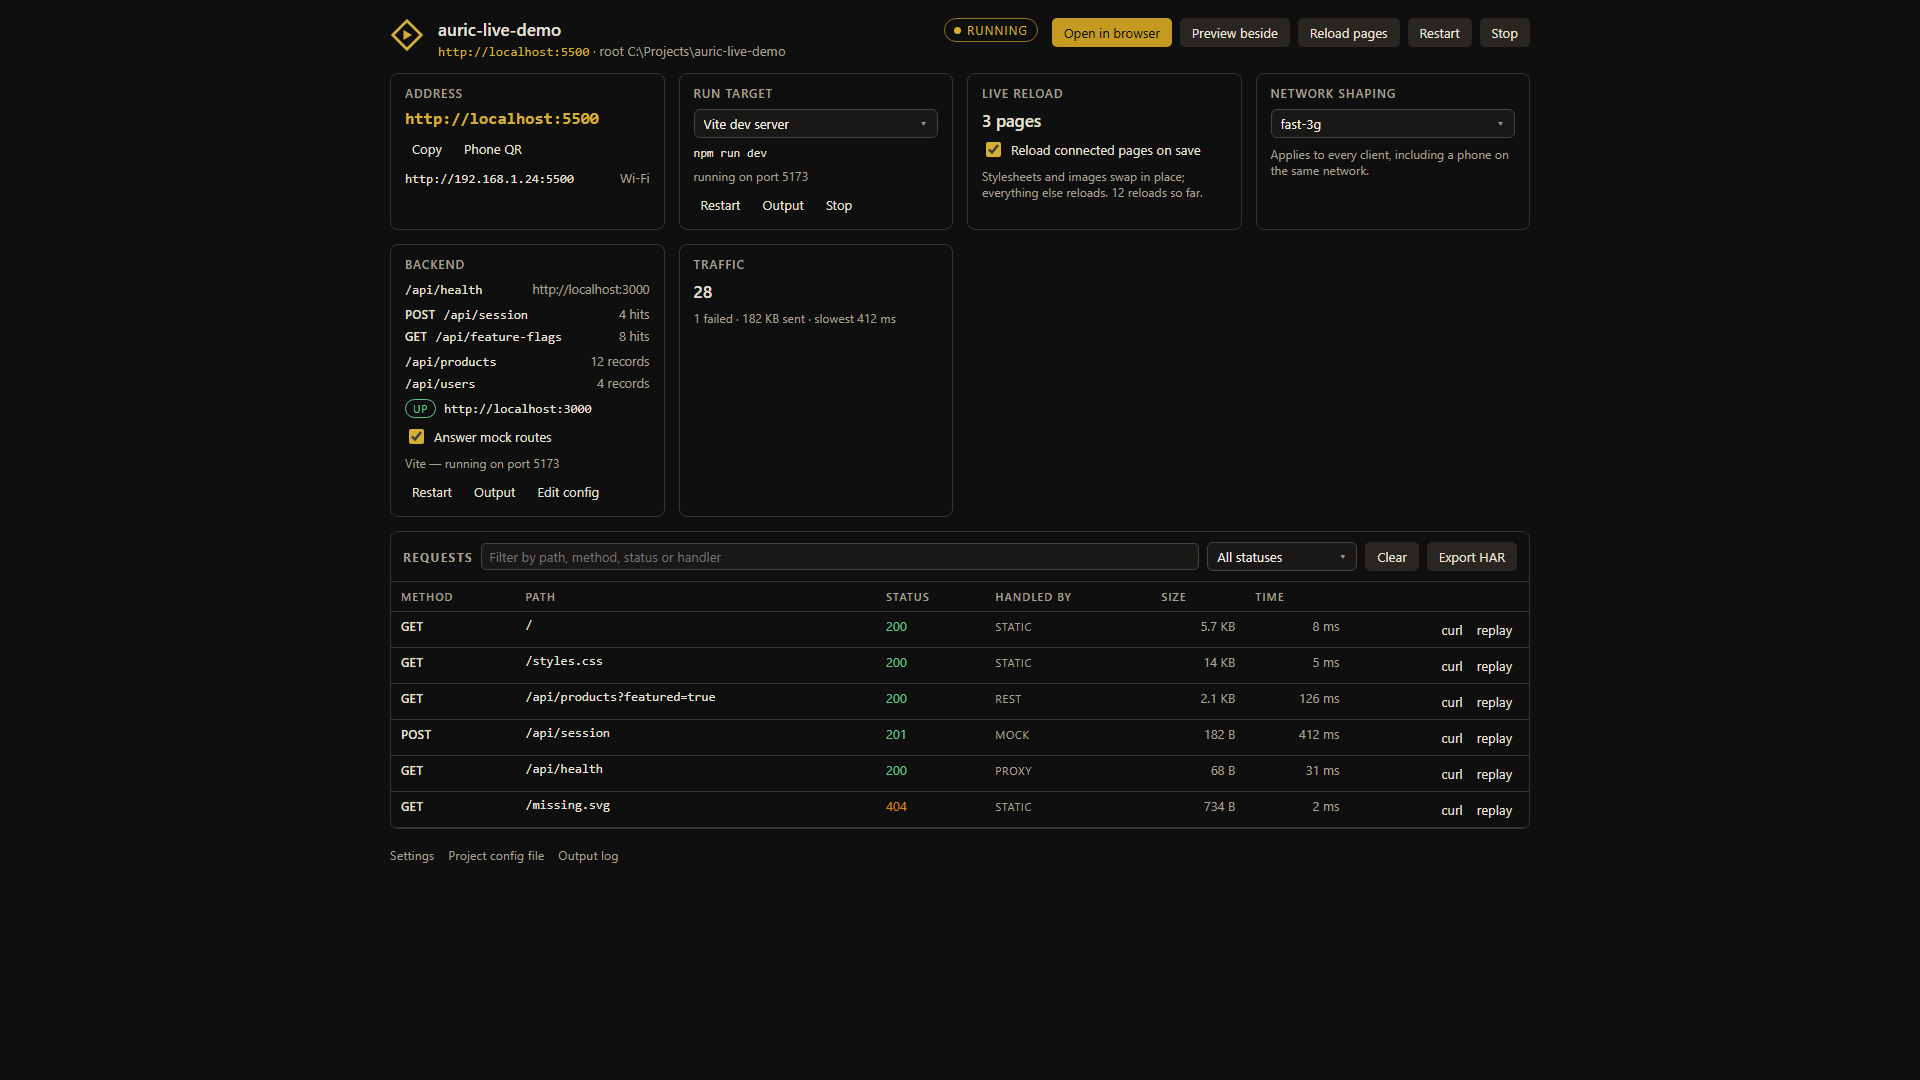Click curl for /api/products?featured=true request
This screenshot has width=1920, height=1080.
1451,702
